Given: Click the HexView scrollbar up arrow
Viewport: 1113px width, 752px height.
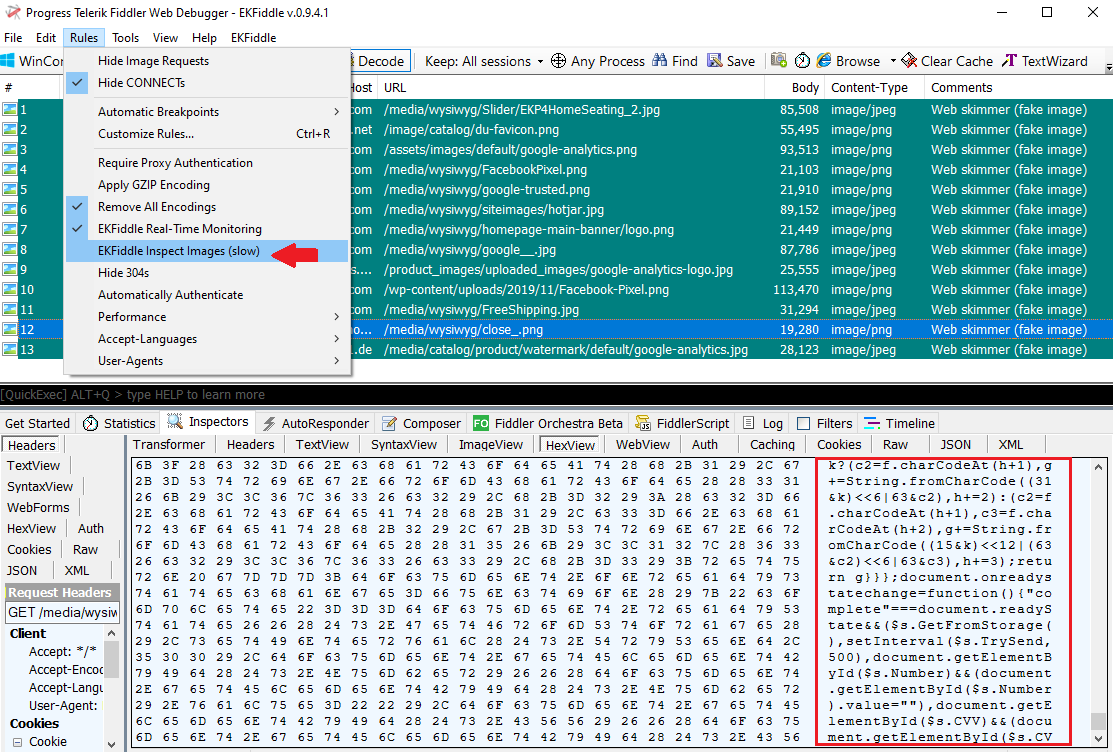Looking at the screenshot, I should [1098, 467].
